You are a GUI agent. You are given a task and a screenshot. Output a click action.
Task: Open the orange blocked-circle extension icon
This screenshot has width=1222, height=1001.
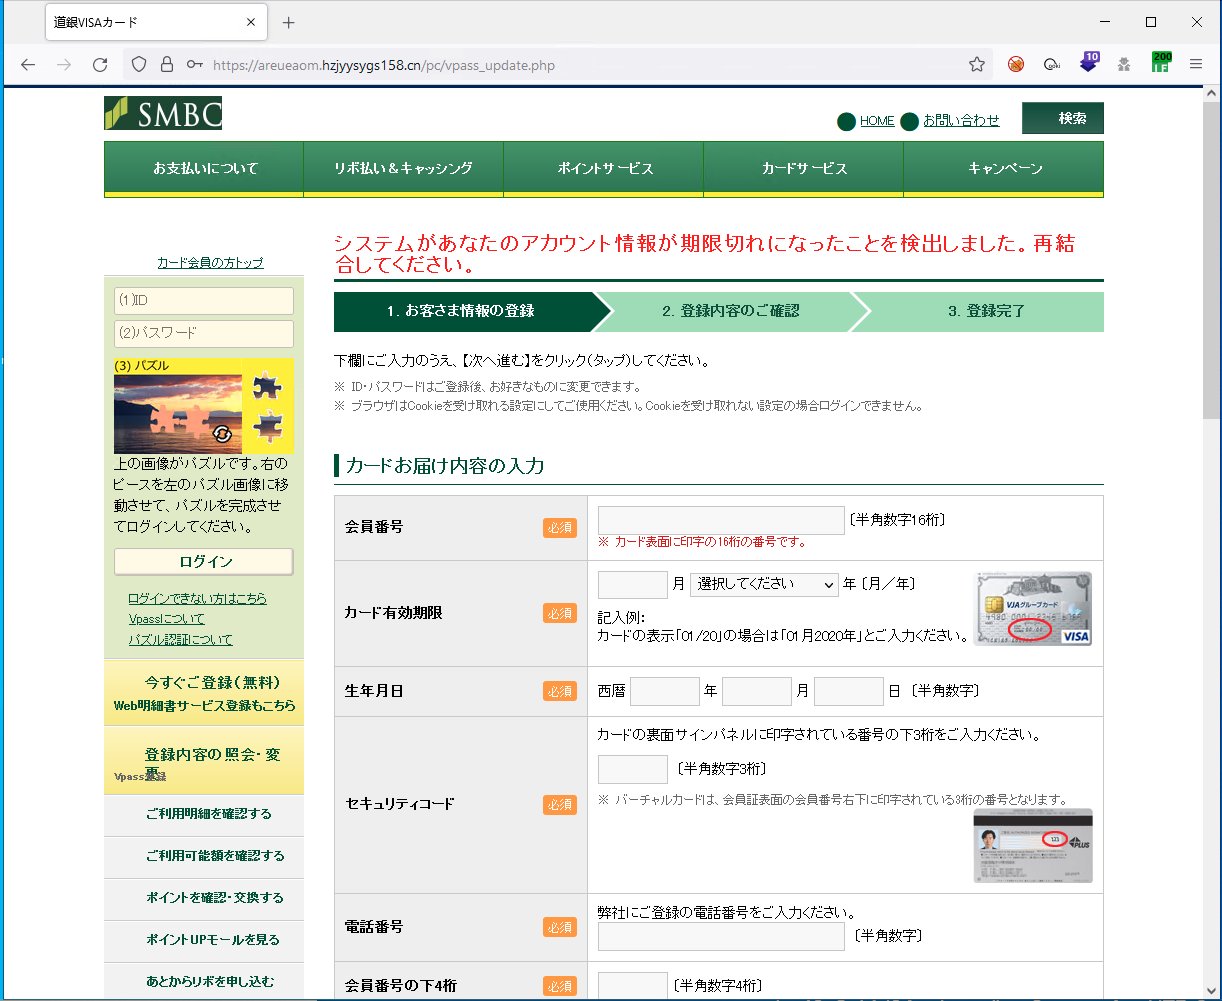tap(1016, 65)
